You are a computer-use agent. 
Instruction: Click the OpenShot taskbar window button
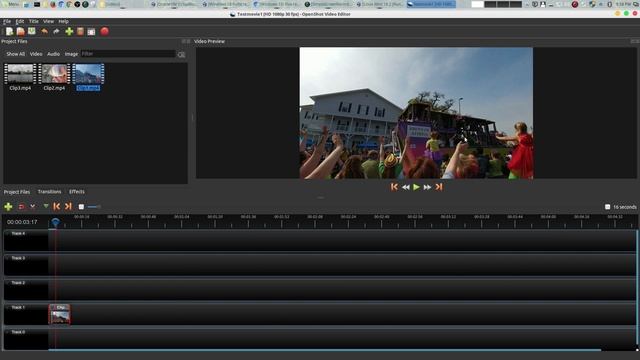tap(431, 4)
